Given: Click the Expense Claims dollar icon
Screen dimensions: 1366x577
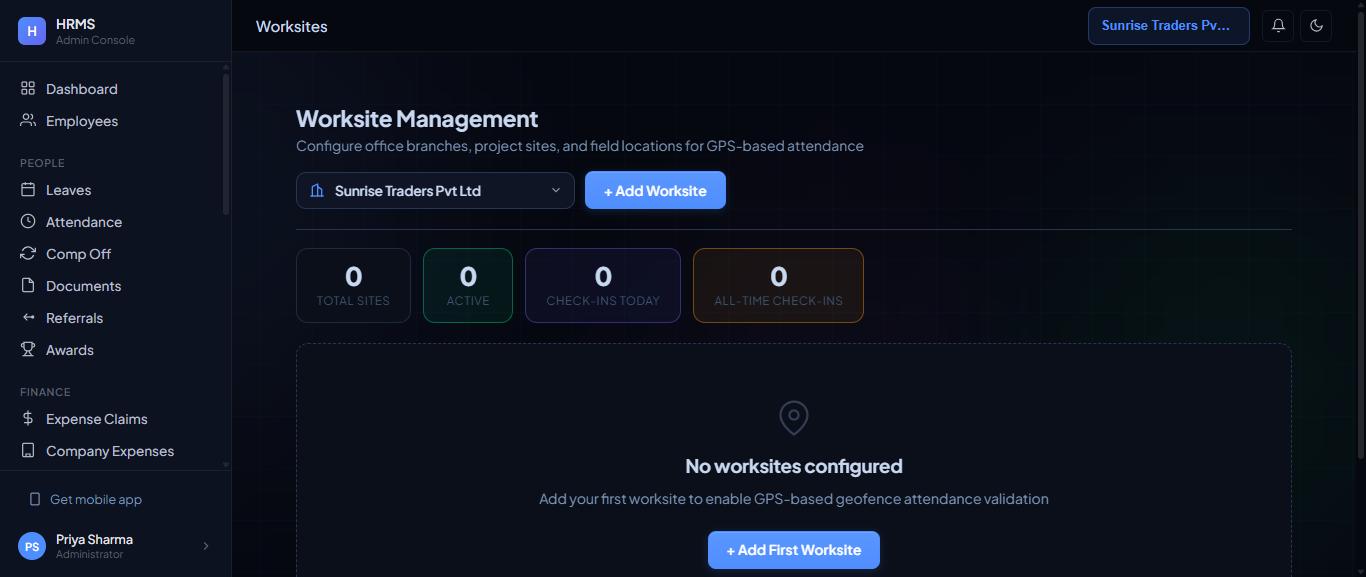Looking at the screenshot, I should tap(28, 419).
